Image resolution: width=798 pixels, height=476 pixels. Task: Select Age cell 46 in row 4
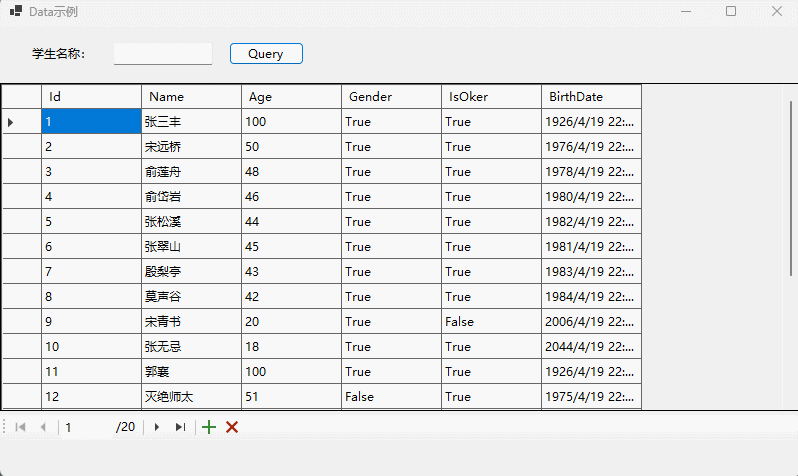coord(291,197)
